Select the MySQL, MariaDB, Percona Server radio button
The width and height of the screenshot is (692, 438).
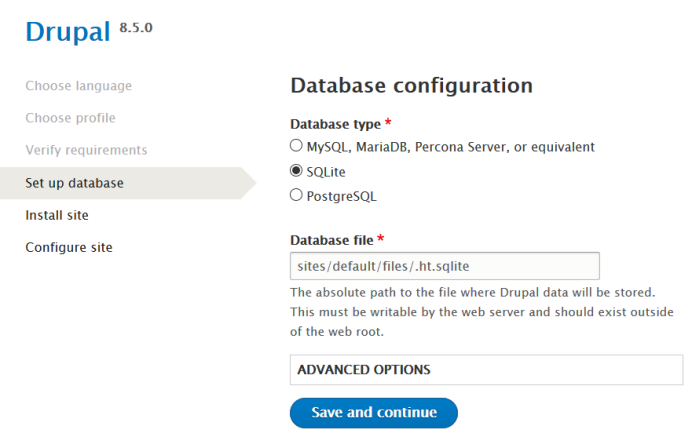coord(296,146)
